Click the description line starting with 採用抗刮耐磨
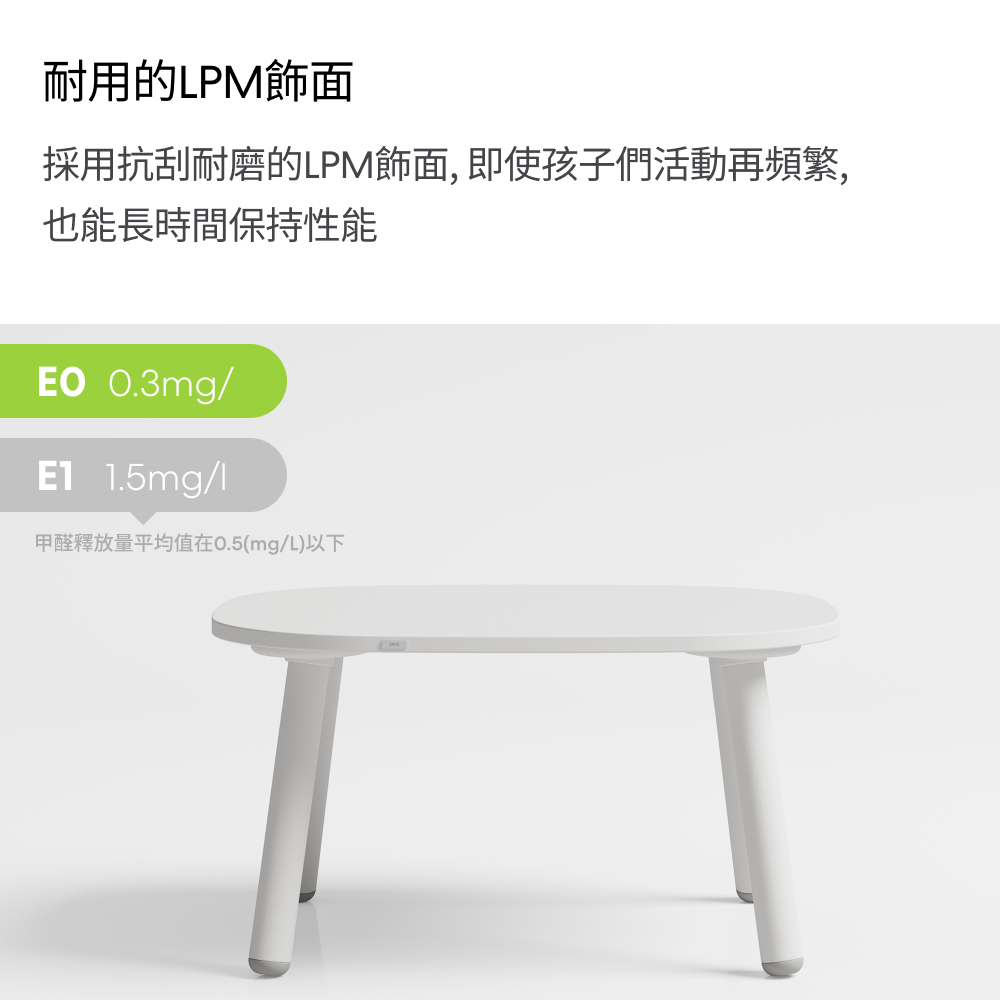The image size is (1000, 1000). pyautogui.click(x=446, y=165)
